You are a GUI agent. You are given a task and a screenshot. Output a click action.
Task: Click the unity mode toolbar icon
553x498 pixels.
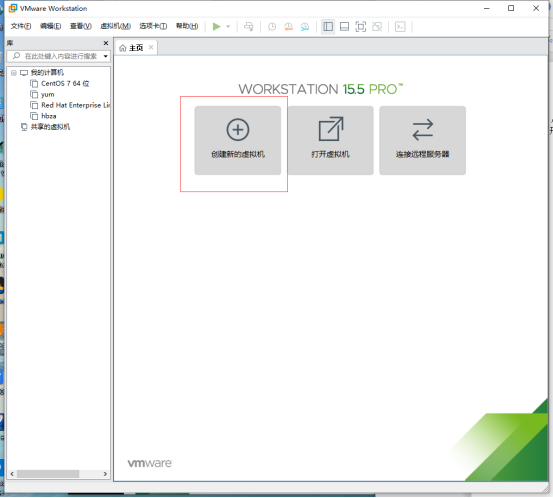pyautogui.click(x=377, y=27)
